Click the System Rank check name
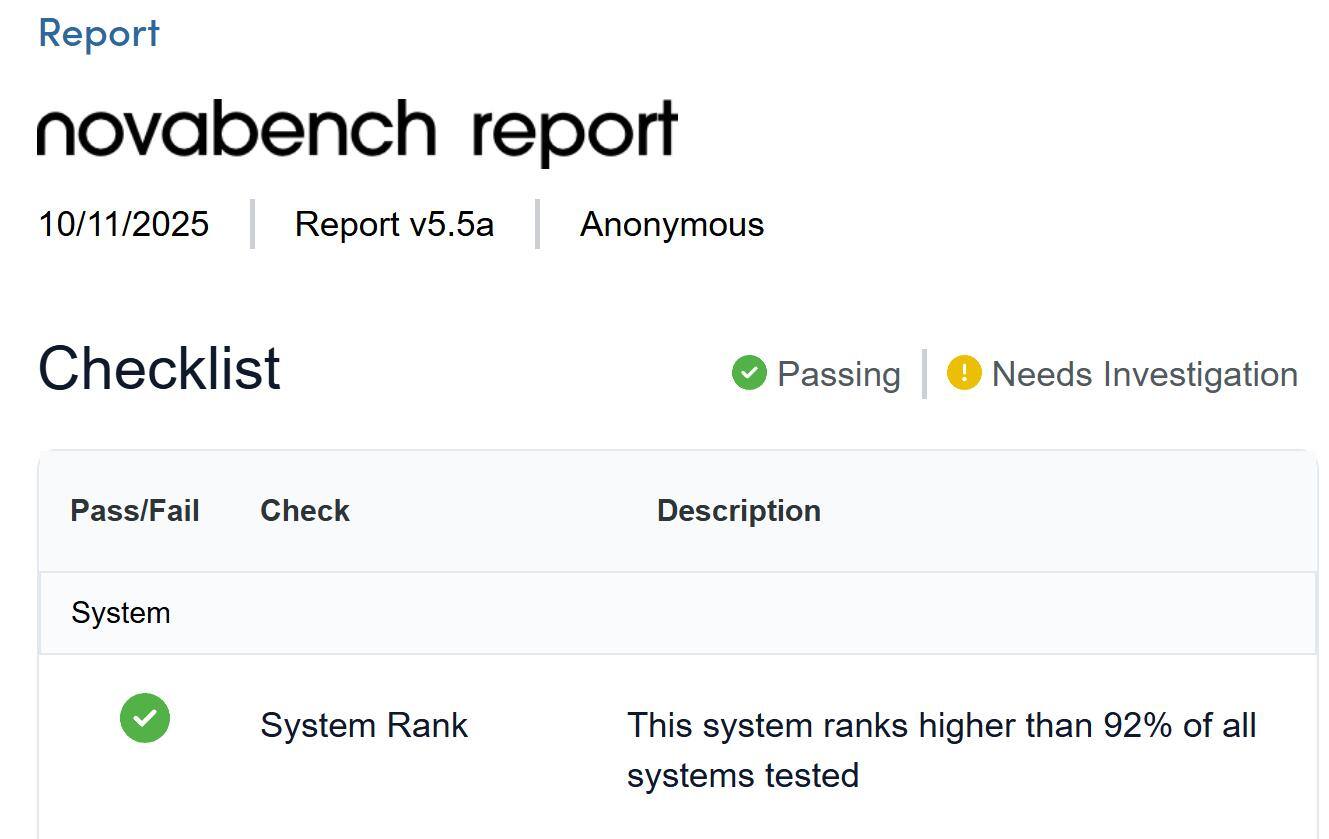The height and width of the screenshot is (839, 1329). point(364,725)
